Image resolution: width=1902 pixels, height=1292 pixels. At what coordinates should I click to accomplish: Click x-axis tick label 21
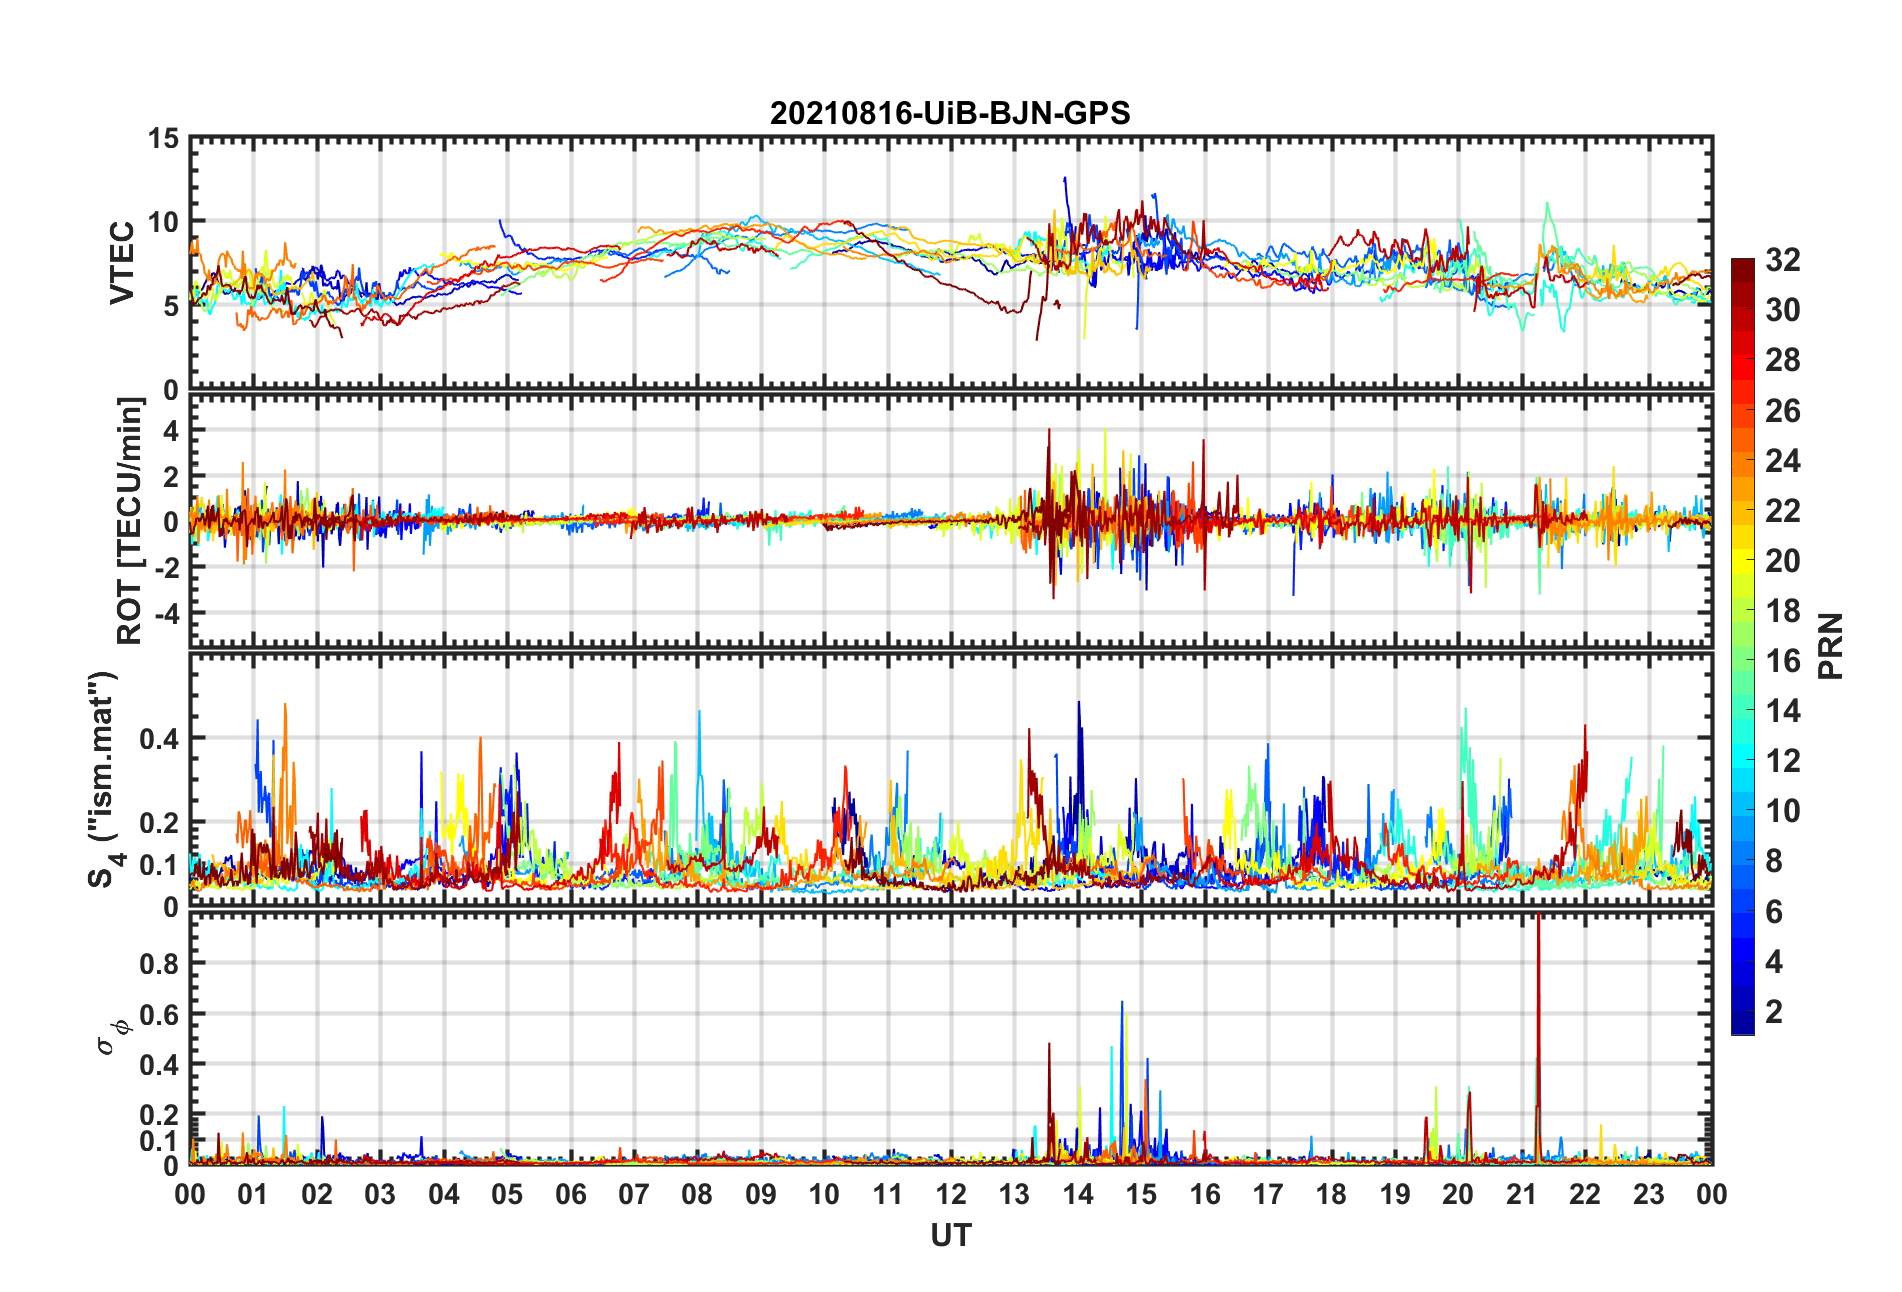click(1521, 1194)
